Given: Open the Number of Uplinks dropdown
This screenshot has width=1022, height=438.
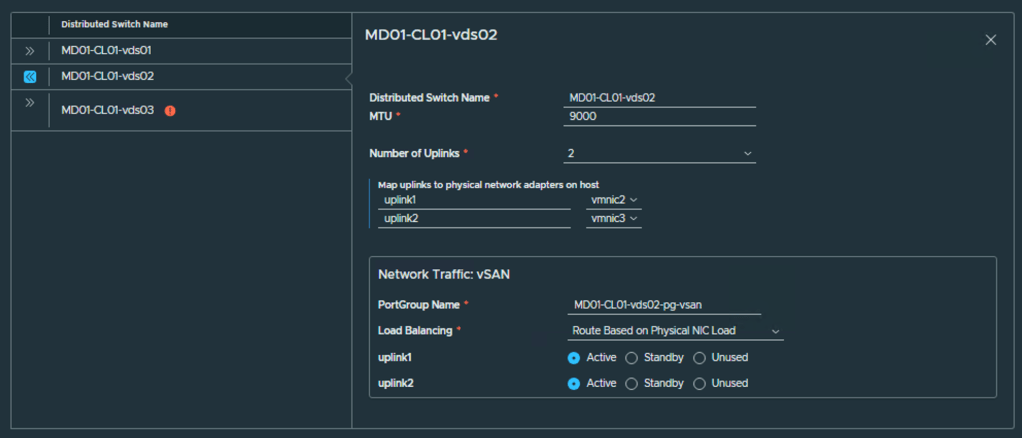Looking at the screenshot, I should [x=659, y=153].
